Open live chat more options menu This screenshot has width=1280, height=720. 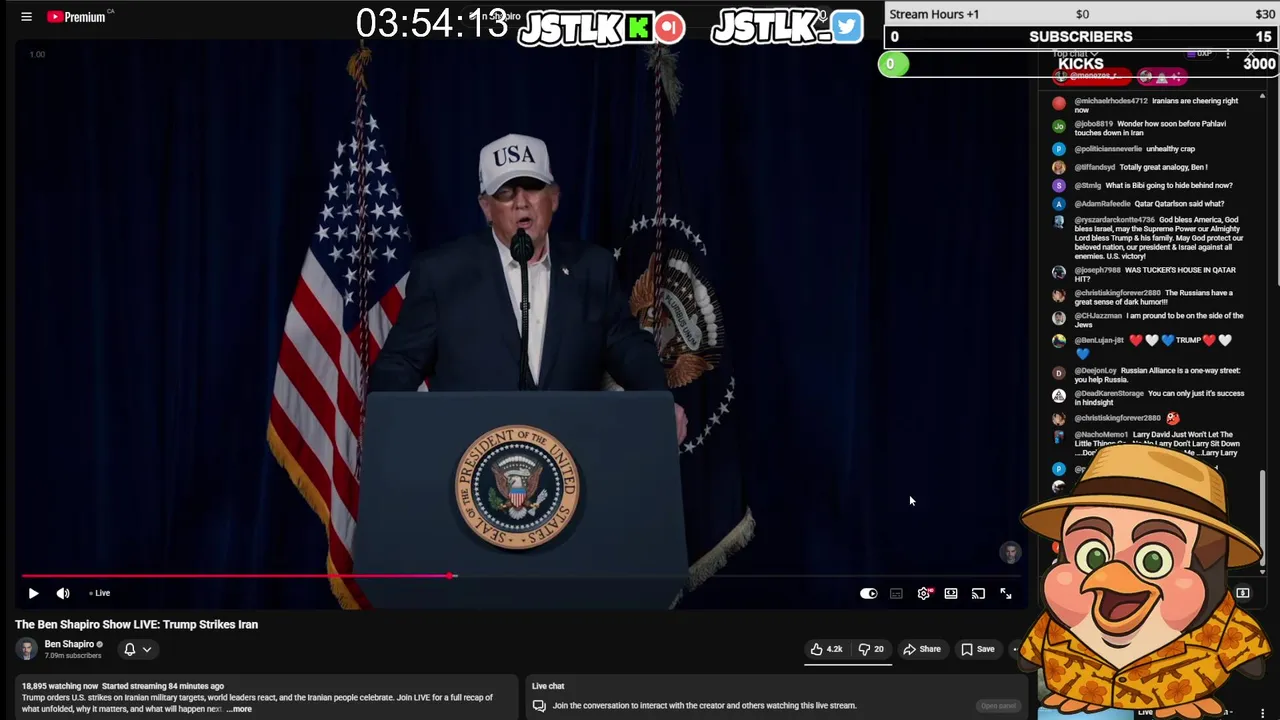pos(1228,54)
